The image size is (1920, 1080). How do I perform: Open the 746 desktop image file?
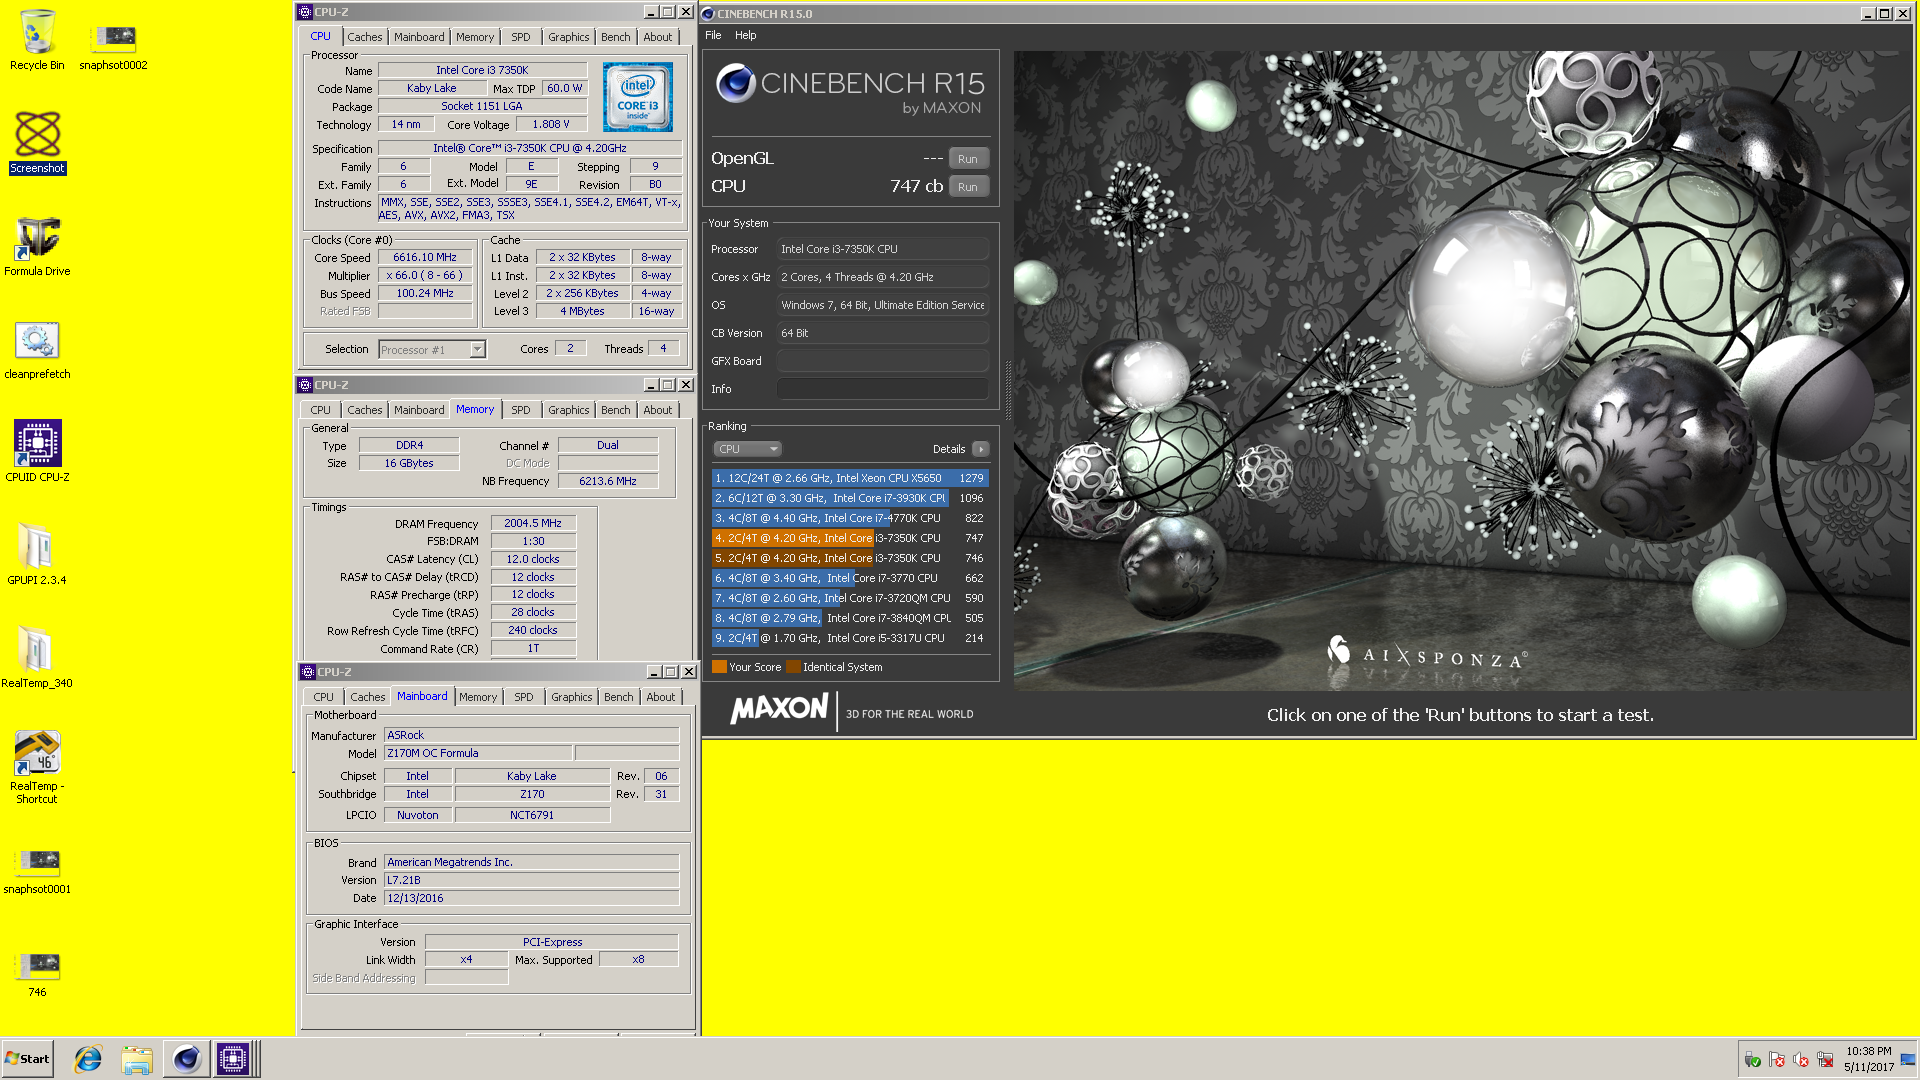pyautogui.click(x=37, y=975)
